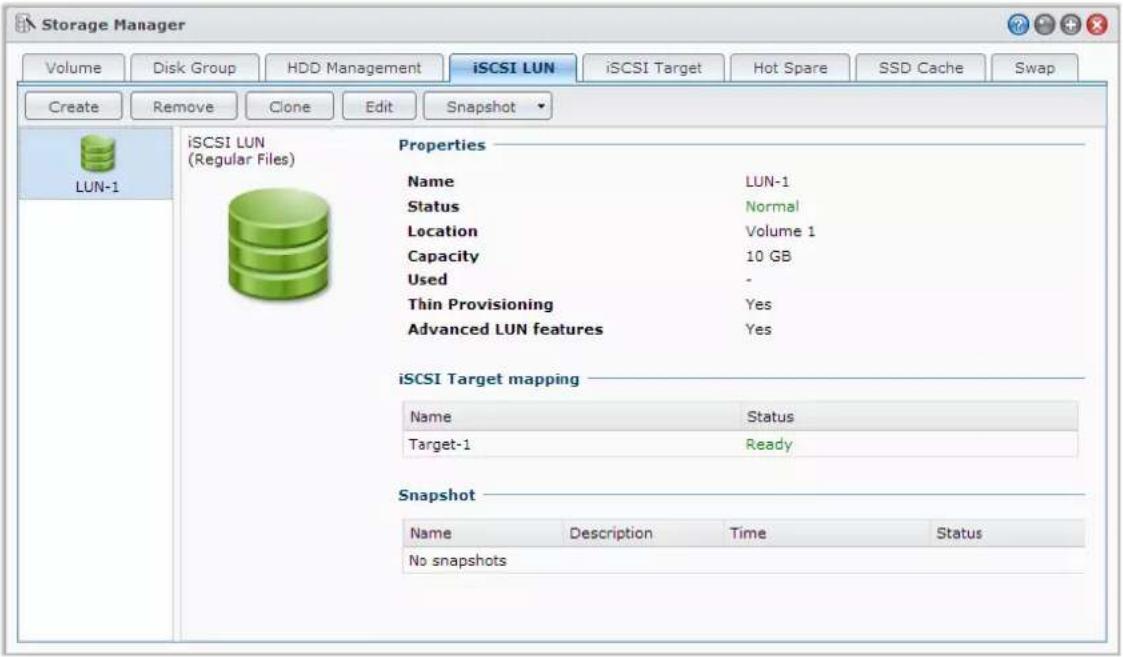This screenshot has height=657, width=1123.
Task: Click the target mapping Name column header
Action: pos(571,416)
